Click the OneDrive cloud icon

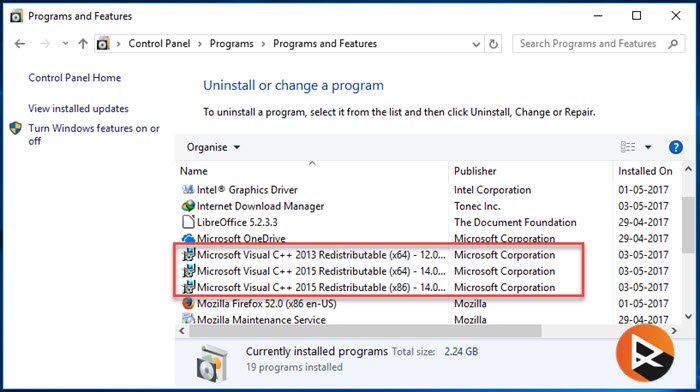coord(188,238)
